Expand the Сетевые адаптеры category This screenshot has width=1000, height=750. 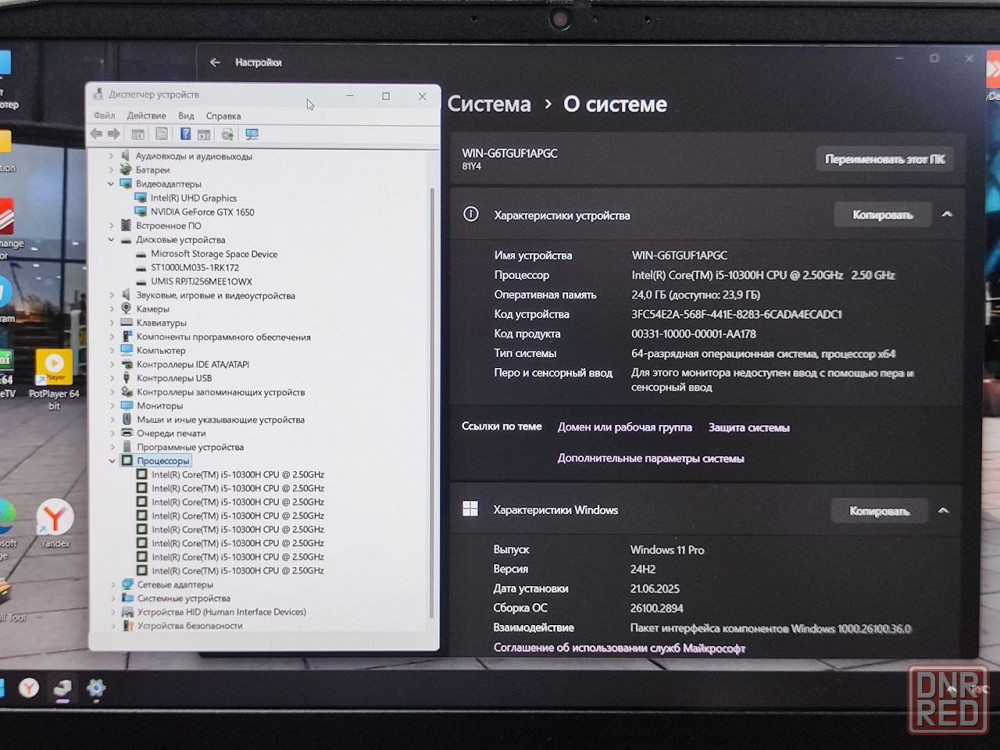pos(113,584)
